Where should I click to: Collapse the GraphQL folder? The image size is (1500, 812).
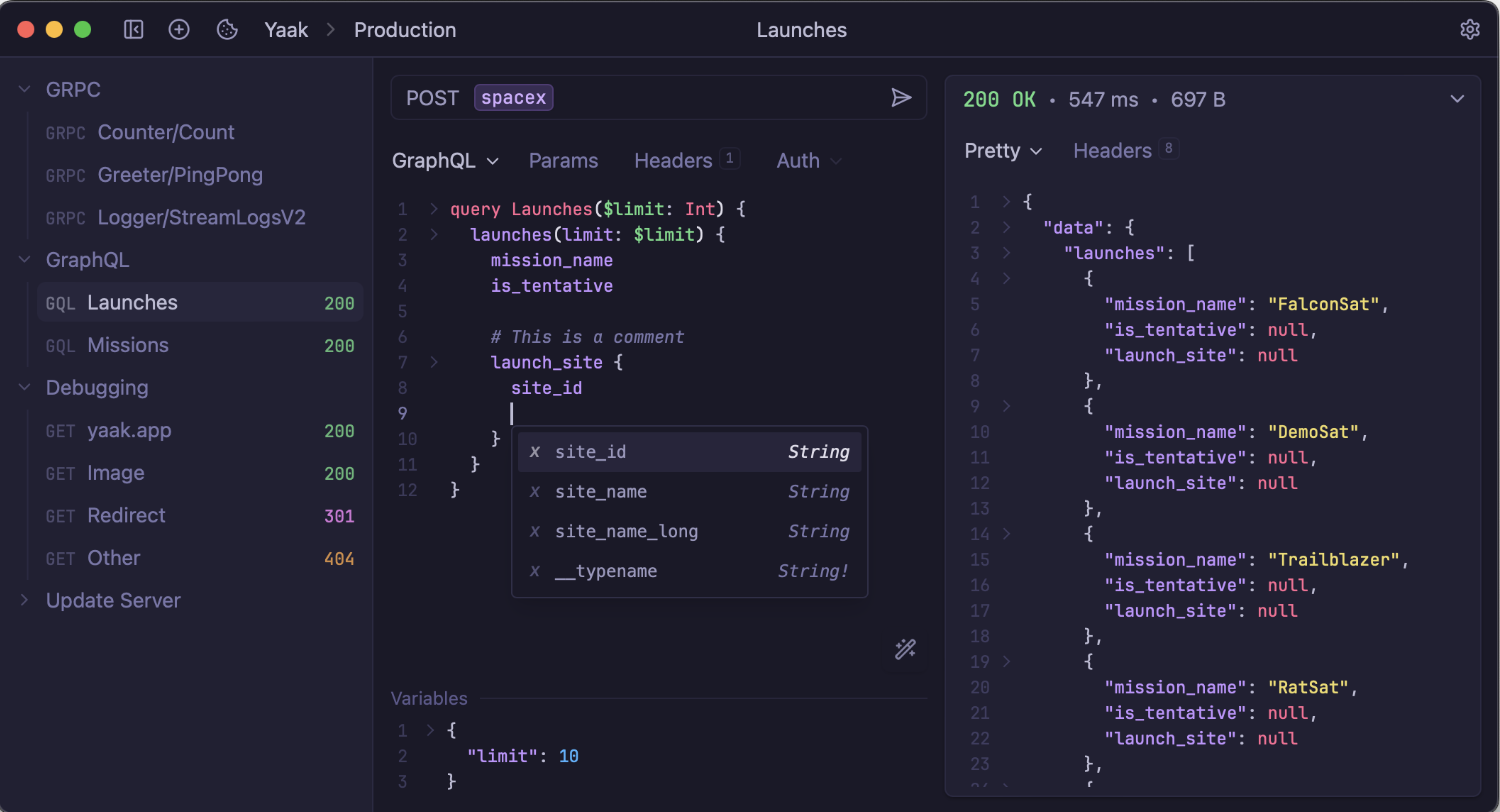pos(24,260)
